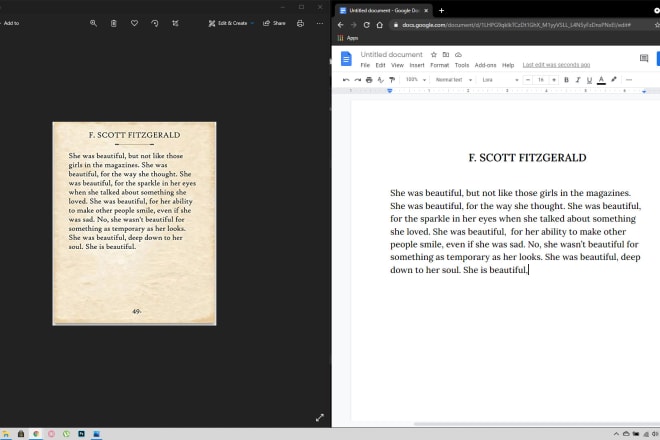Show more toolbar options in Docs
The image size is (660, 440).
[629, 80]
